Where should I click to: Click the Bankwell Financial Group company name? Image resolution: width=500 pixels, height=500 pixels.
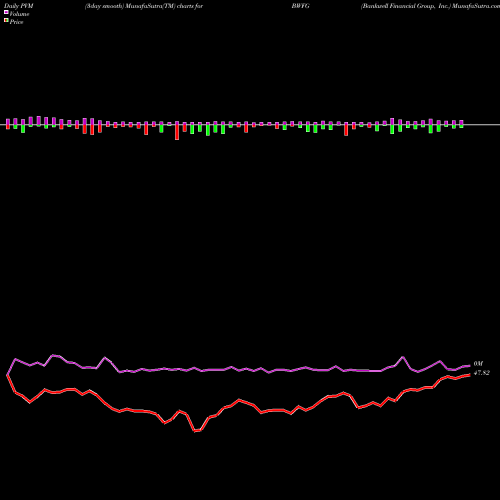click(405, 6)
